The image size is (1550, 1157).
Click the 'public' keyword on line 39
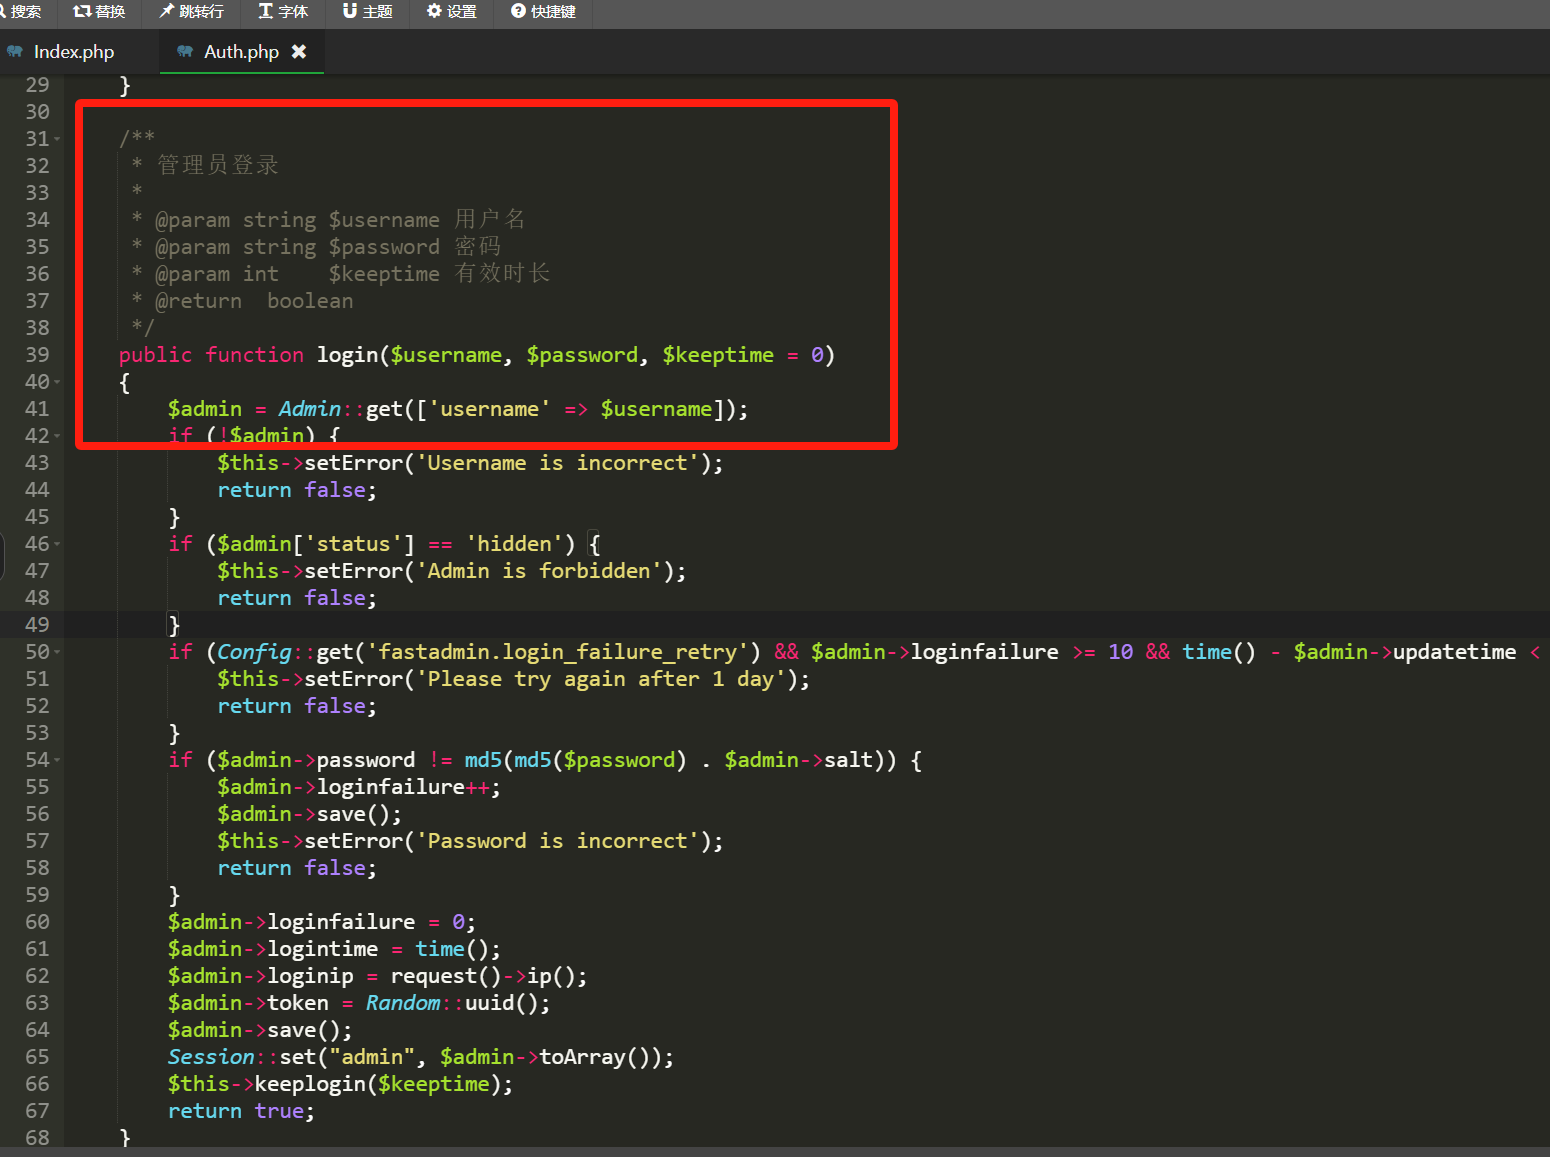(155, 355)
